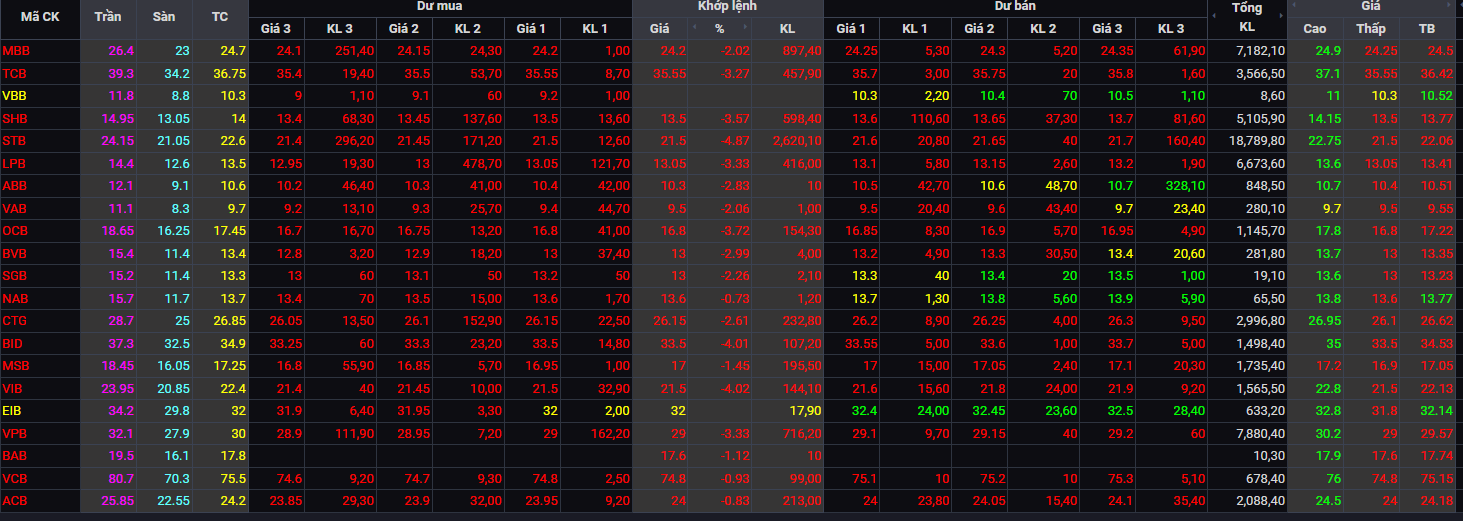Choose the MSB symbol
The height and width of the screenshot is (521, 1463).
point(15,365)
